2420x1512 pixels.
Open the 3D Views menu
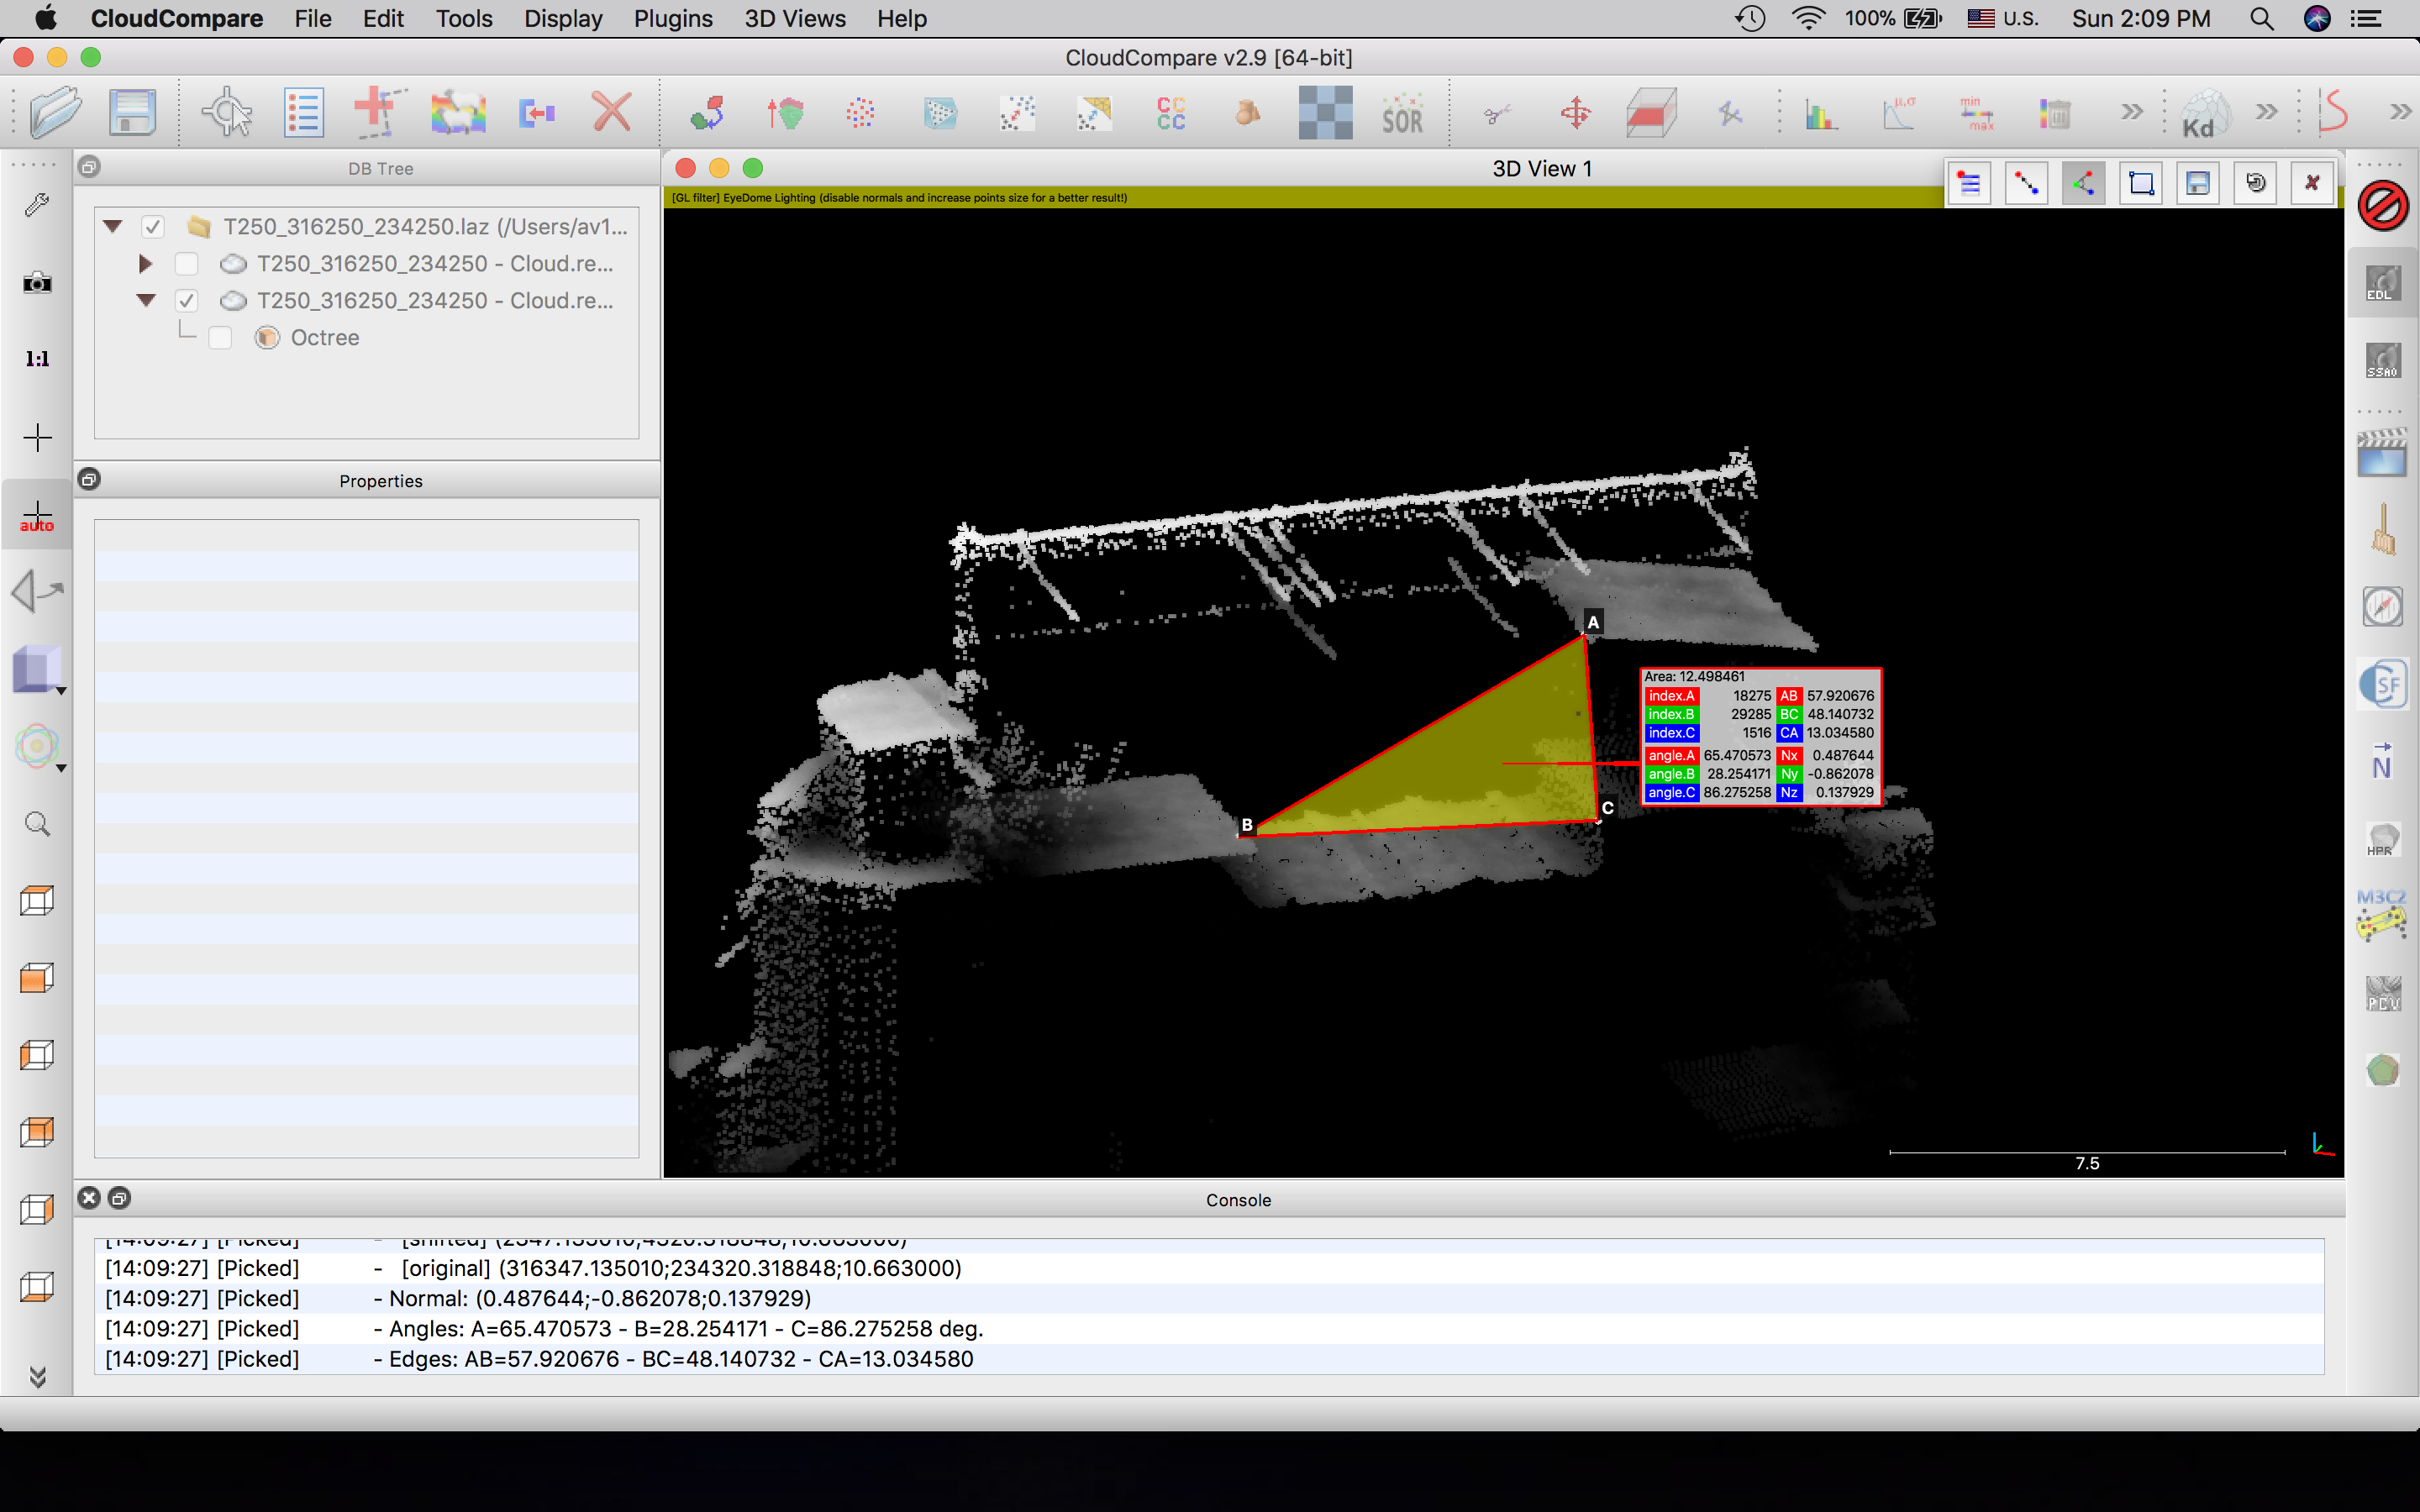pyautogui.click(x=795, y=18)
